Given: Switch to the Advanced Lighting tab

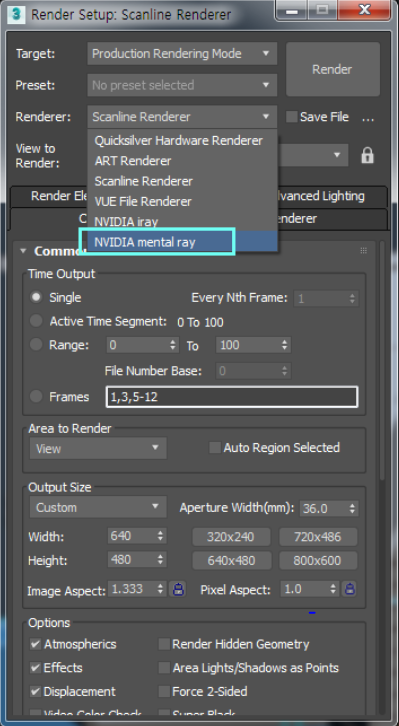Looking at the screenshot, I should (331, 196).
